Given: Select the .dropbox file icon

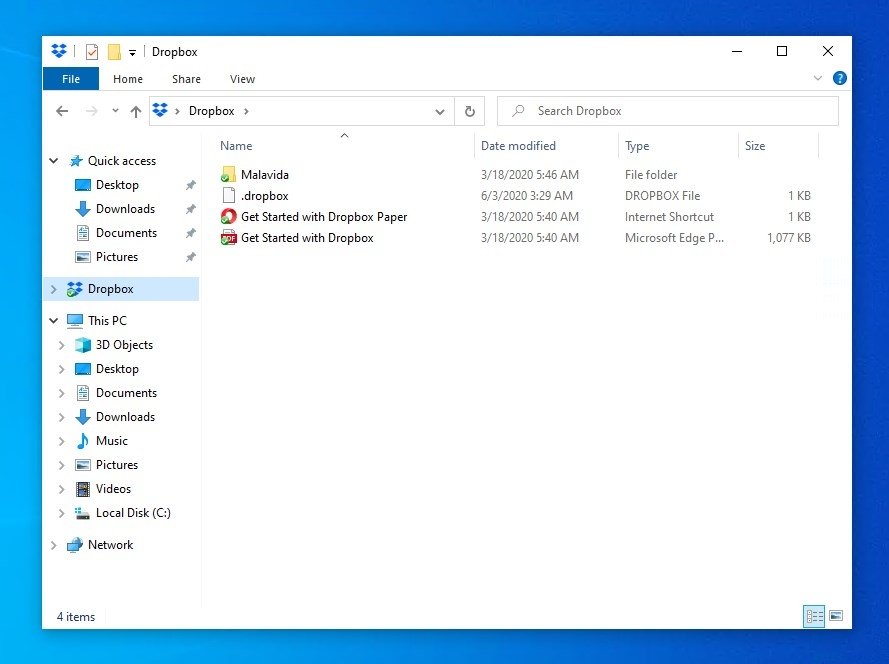Looking at the screenshot, I should [x=228, y=196].
